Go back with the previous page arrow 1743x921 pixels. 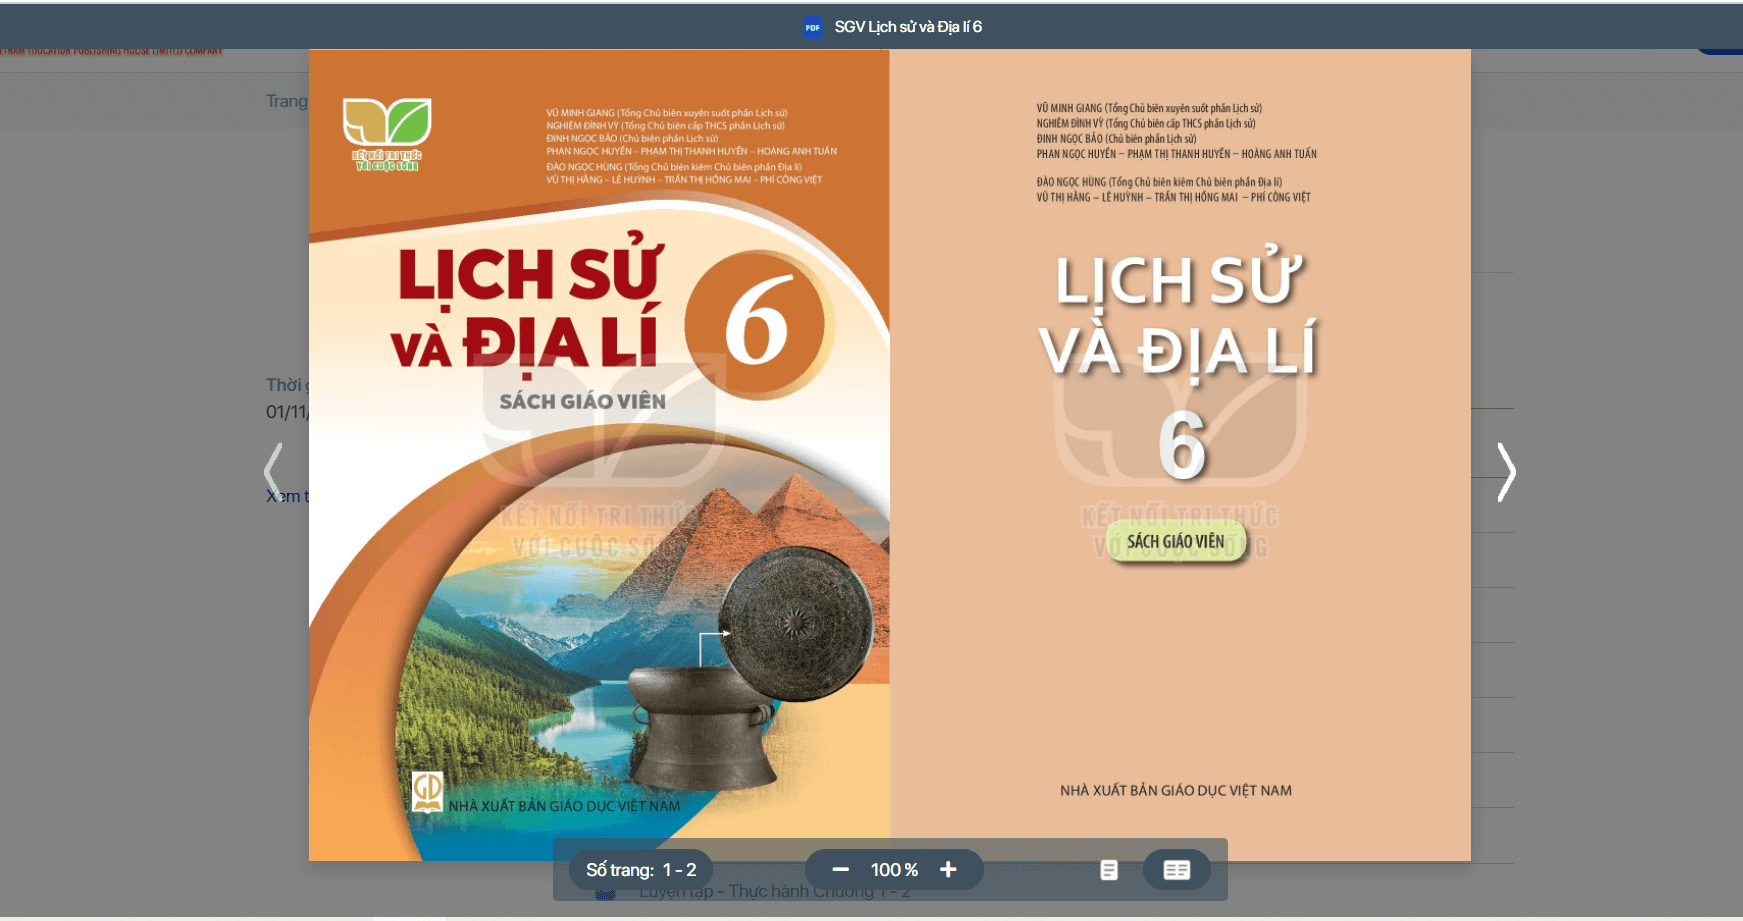[x=273, y=472]
